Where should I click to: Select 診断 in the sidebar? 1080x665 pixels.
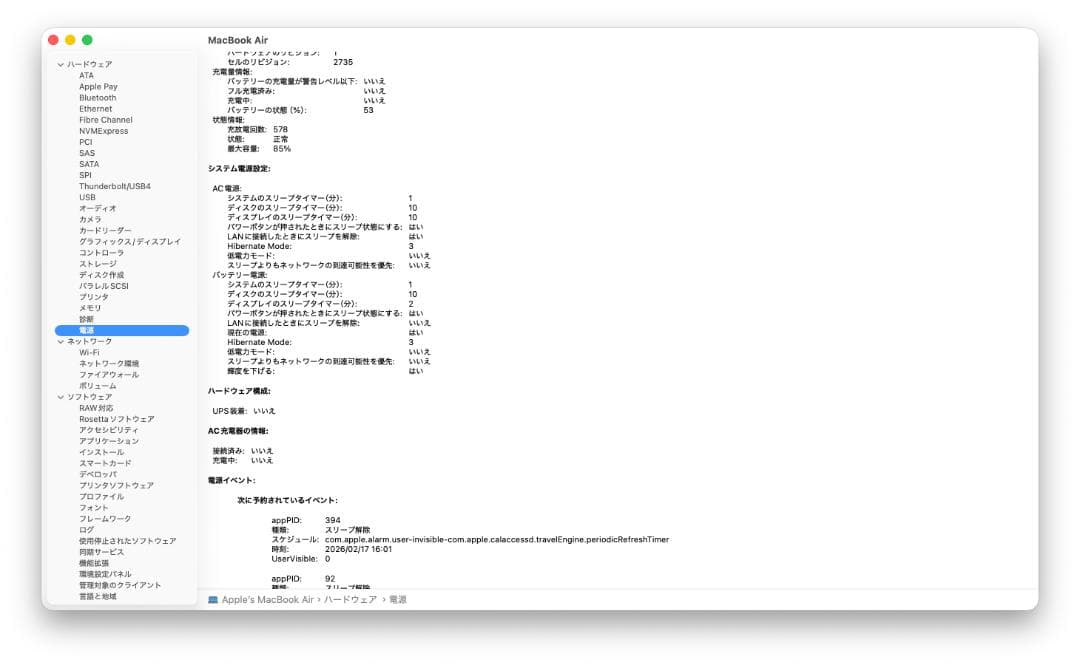[x=86, y=319]
